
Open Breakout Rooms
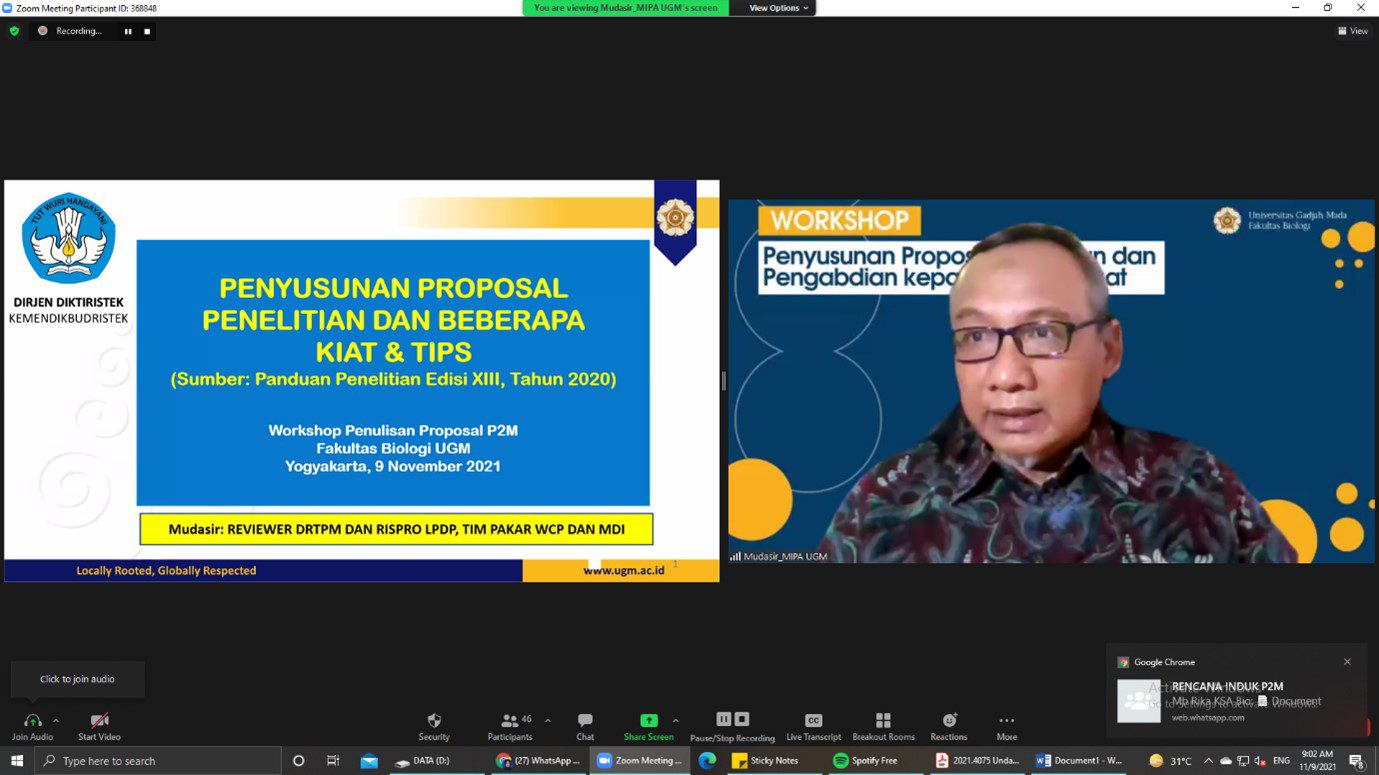(x=883, y=727)
